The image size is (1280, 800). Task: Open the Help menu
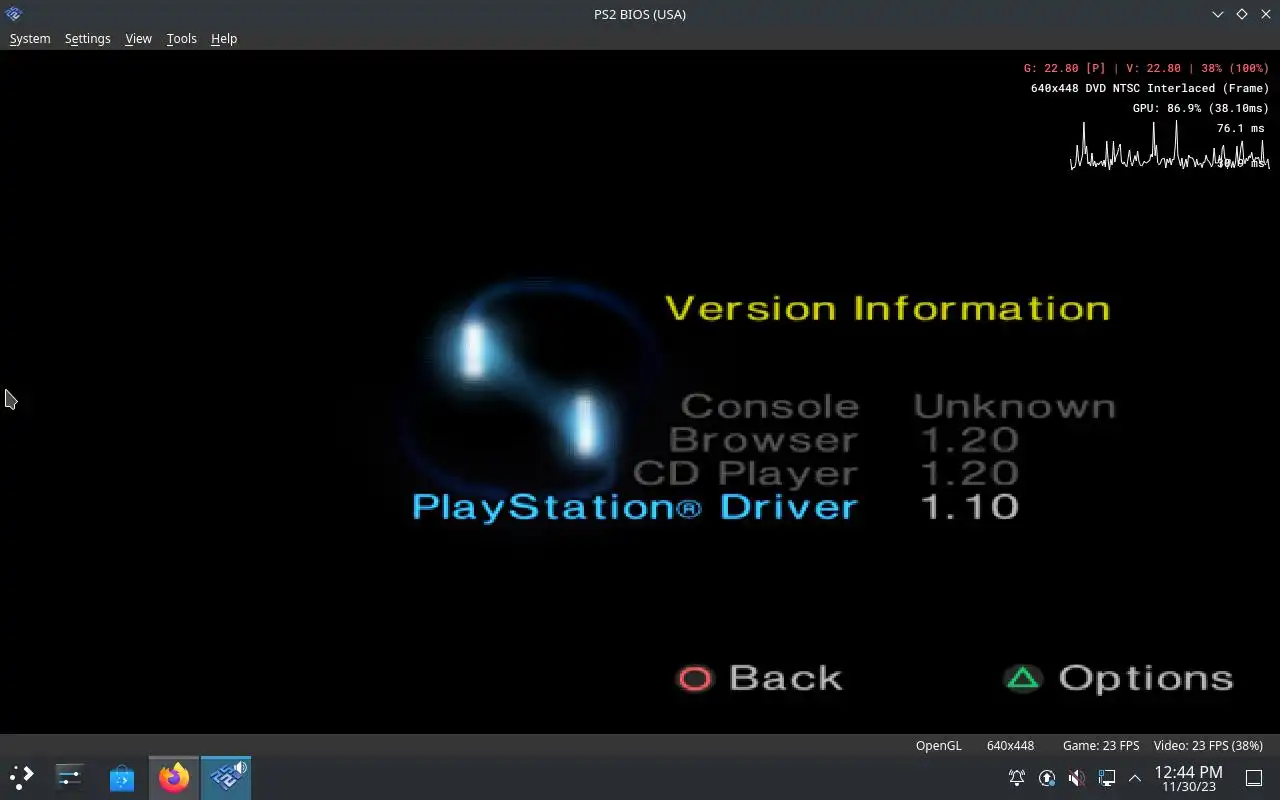click(224, 38)
